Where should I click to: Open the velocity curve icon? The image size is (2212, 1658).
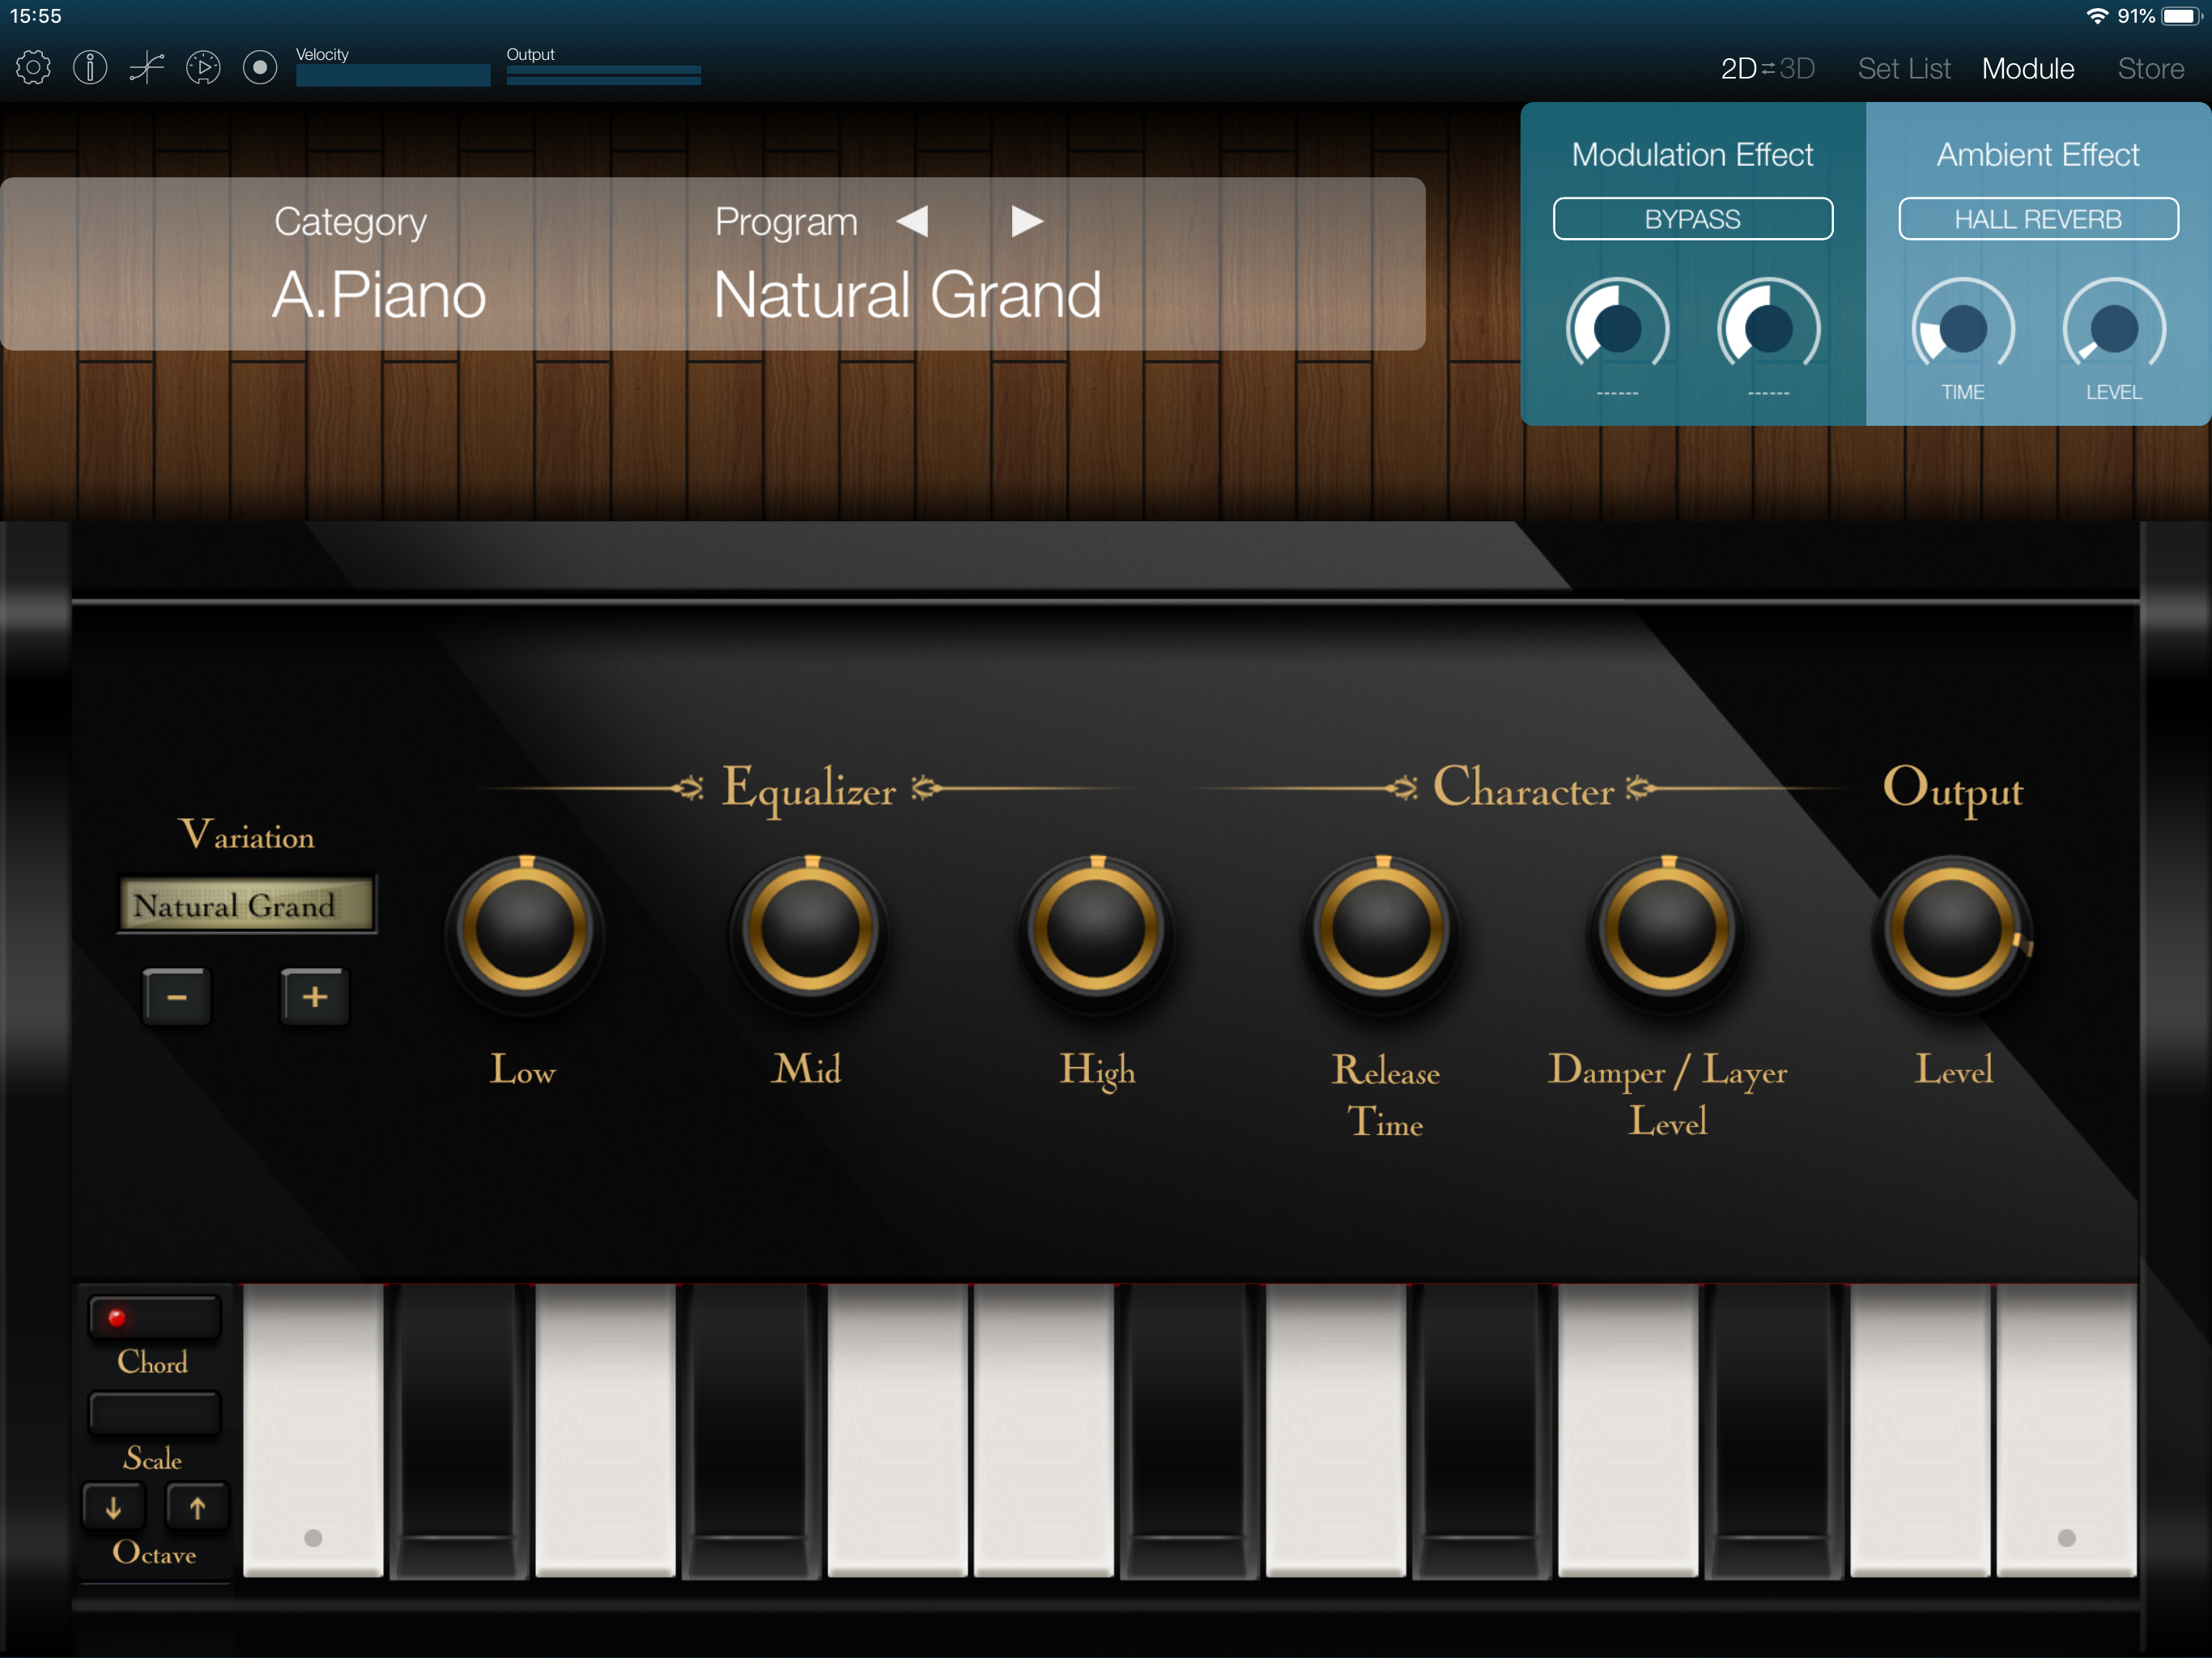pyautogui.click(x=147, y=68)
